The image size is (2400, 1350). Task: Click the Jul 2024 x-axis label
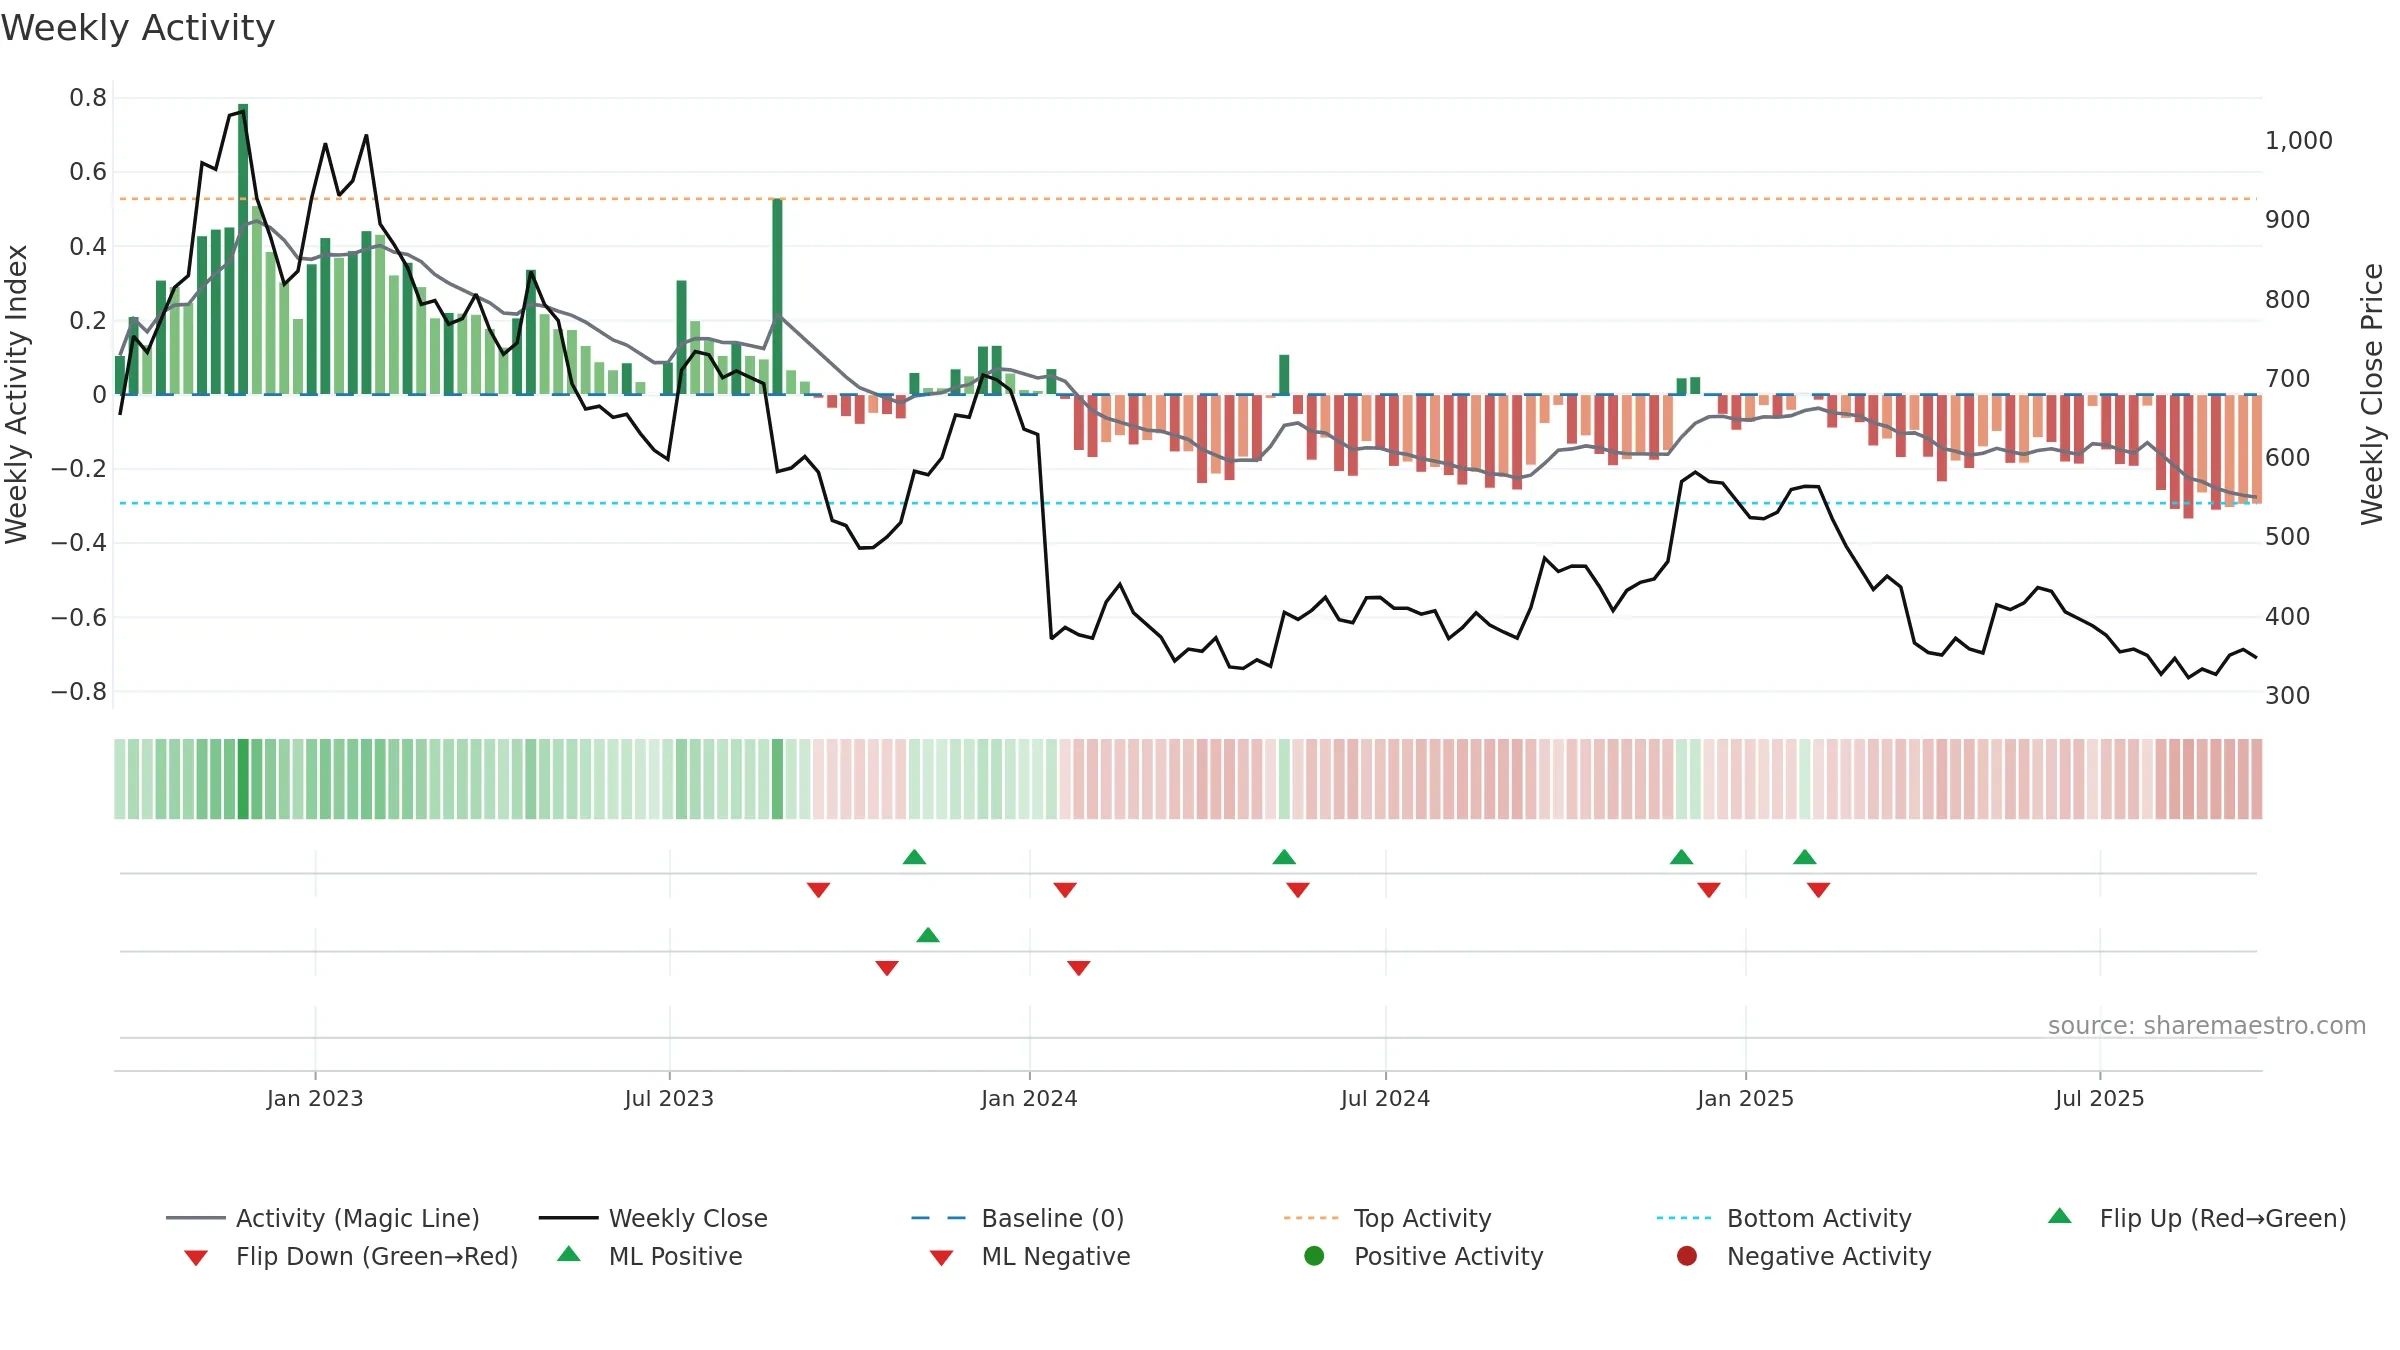(x=1385, y=1099)
